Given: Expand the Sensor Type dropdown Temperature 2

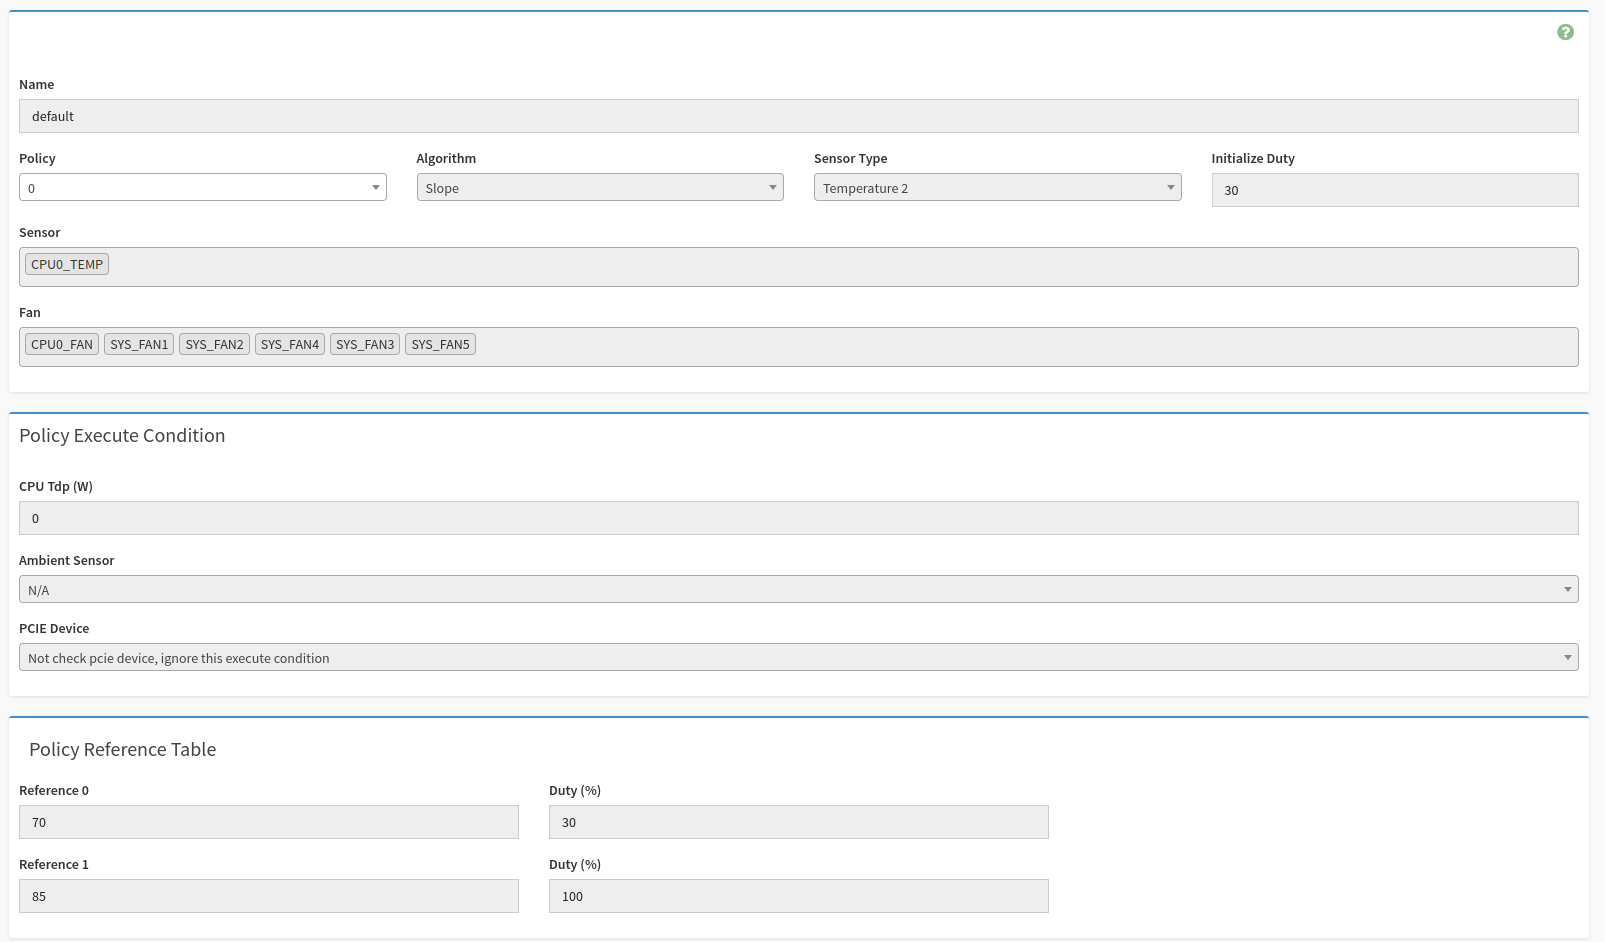Looking at the screenshot, I should point(997,187).
